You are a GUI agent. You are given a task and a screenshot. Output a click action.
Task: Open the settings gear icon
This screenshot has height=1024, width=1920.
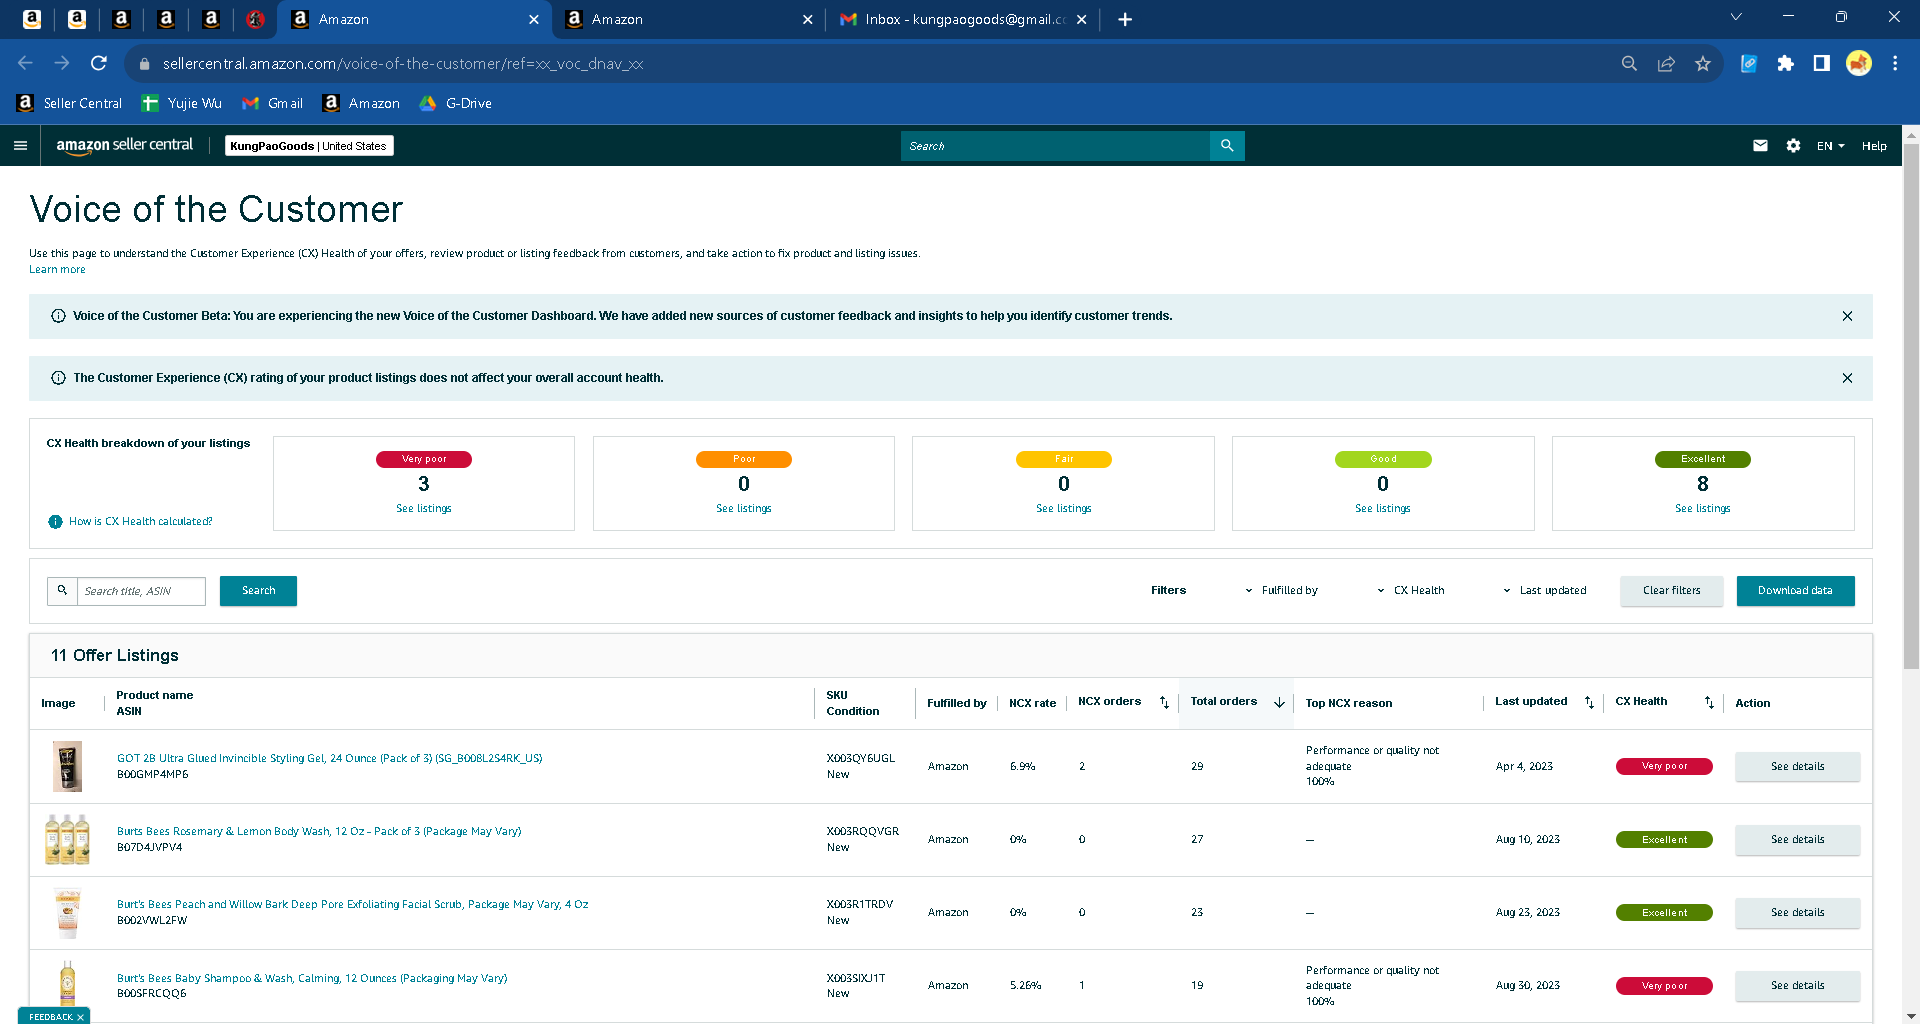(x=1793, y=146)
